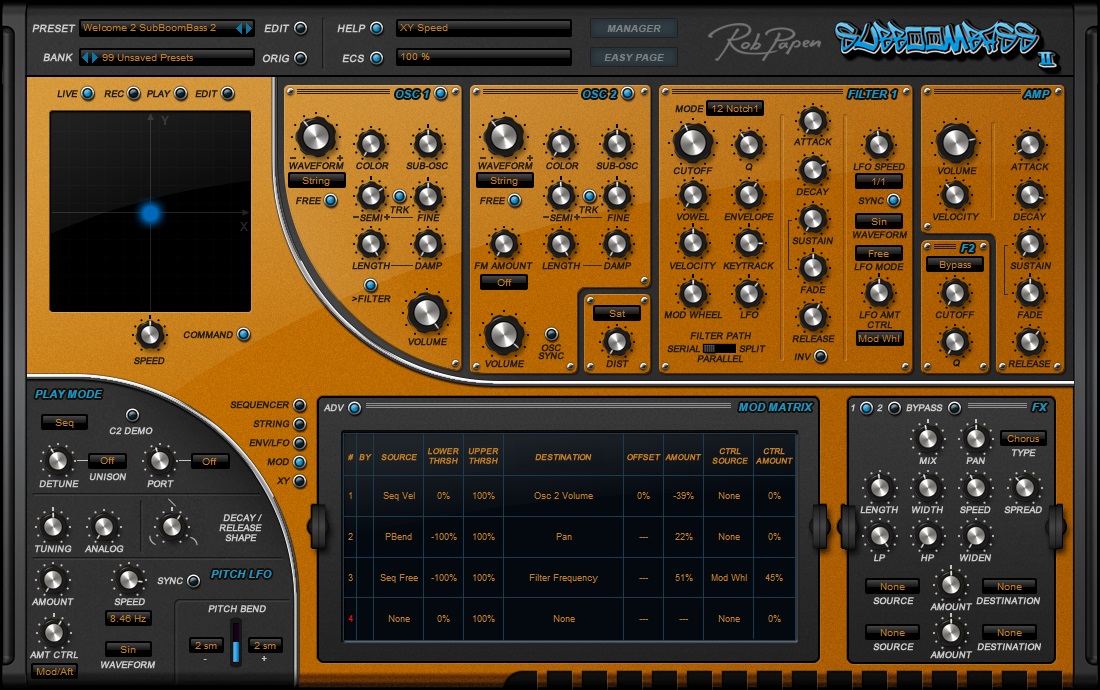Open the preset Manager
This screenshot has height=690, width=1100.
point(633,28)
